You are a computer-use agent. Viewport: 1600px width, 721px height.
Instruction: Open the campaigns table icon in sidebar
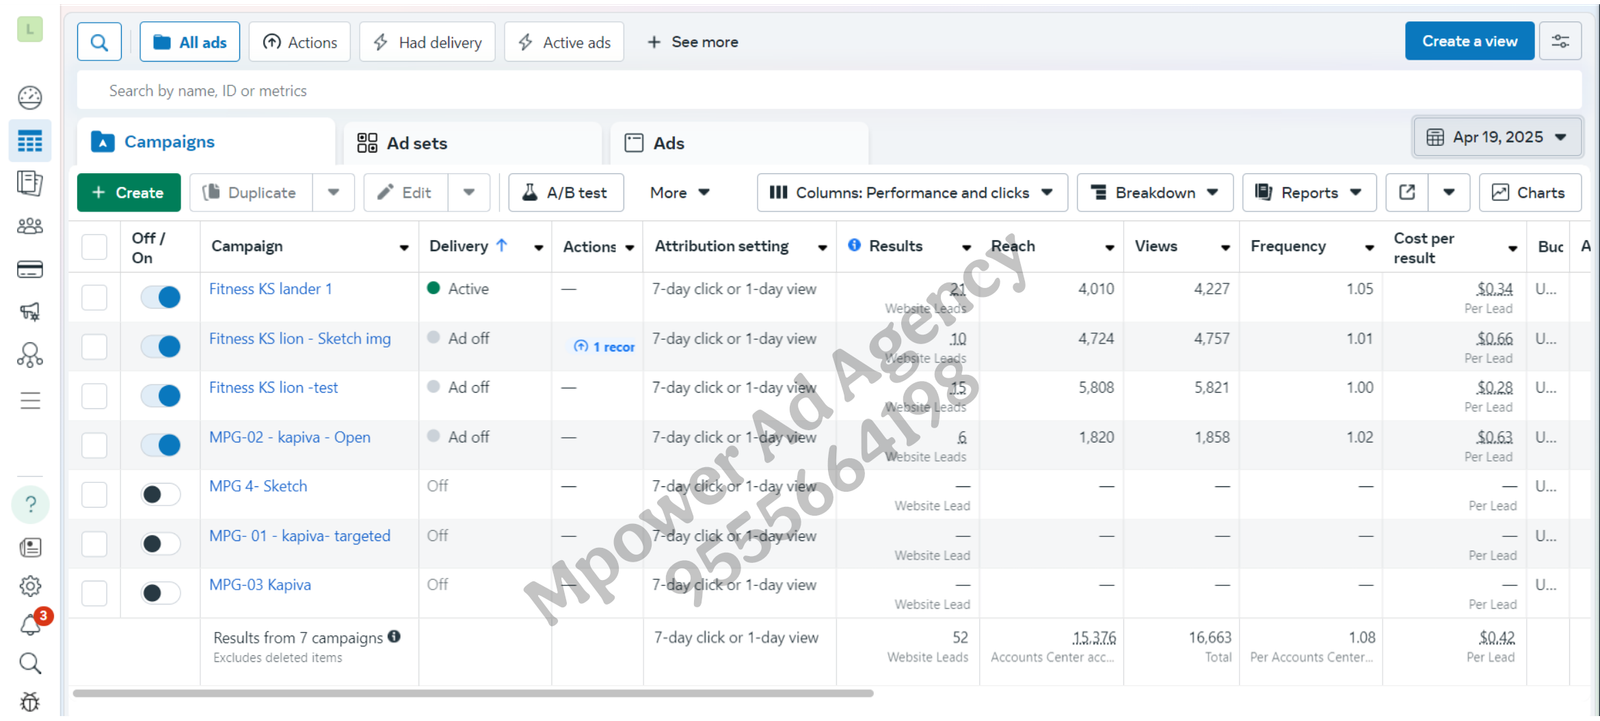(x=30, y=141)
